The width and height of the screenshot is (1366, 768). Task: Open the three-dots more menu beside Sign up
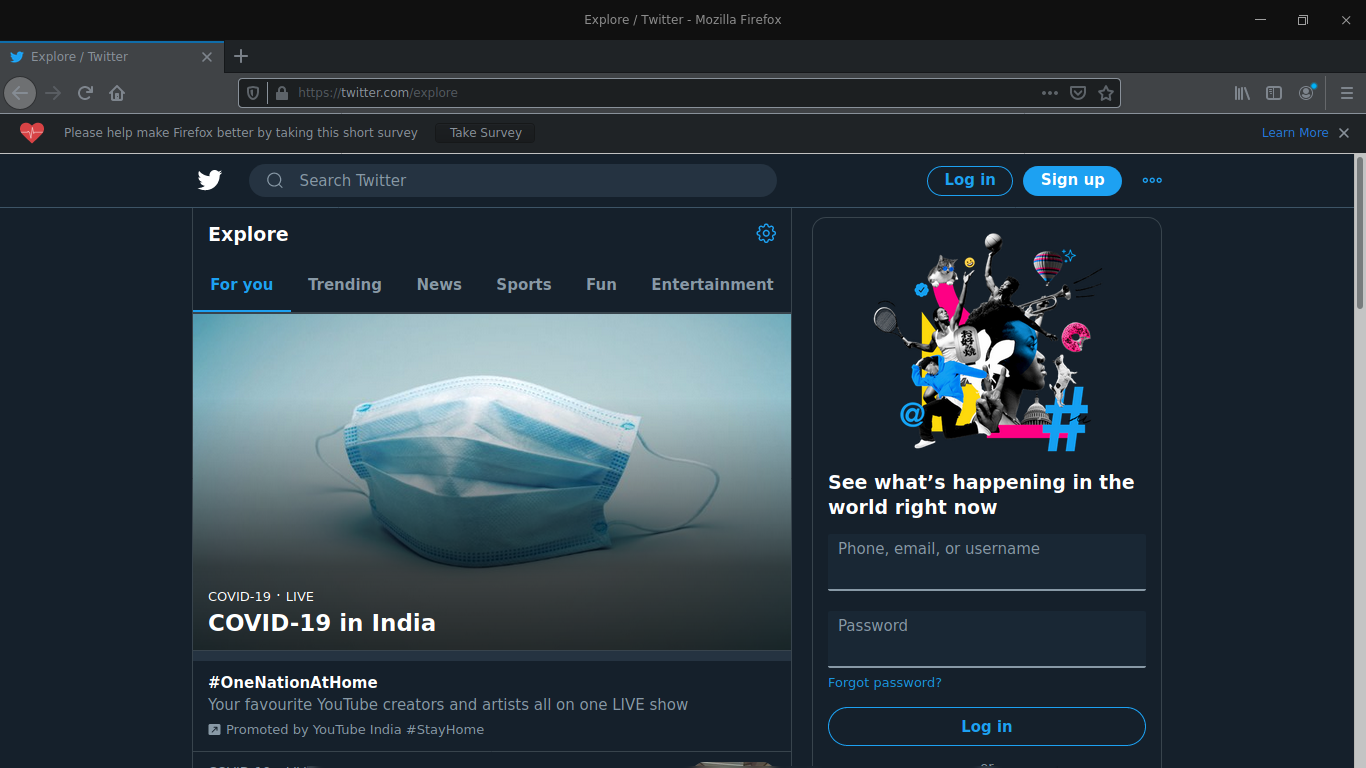coord(1152,180)
